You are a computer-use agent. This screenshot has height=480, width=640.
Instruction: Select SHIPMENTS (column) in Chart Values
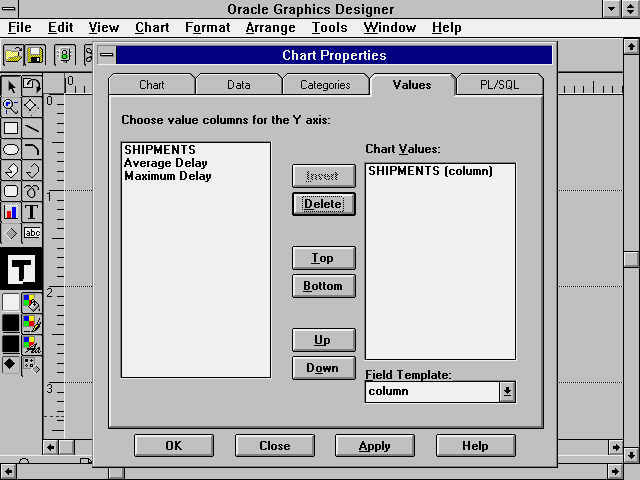pyautogui.click(x=430, y=171)
